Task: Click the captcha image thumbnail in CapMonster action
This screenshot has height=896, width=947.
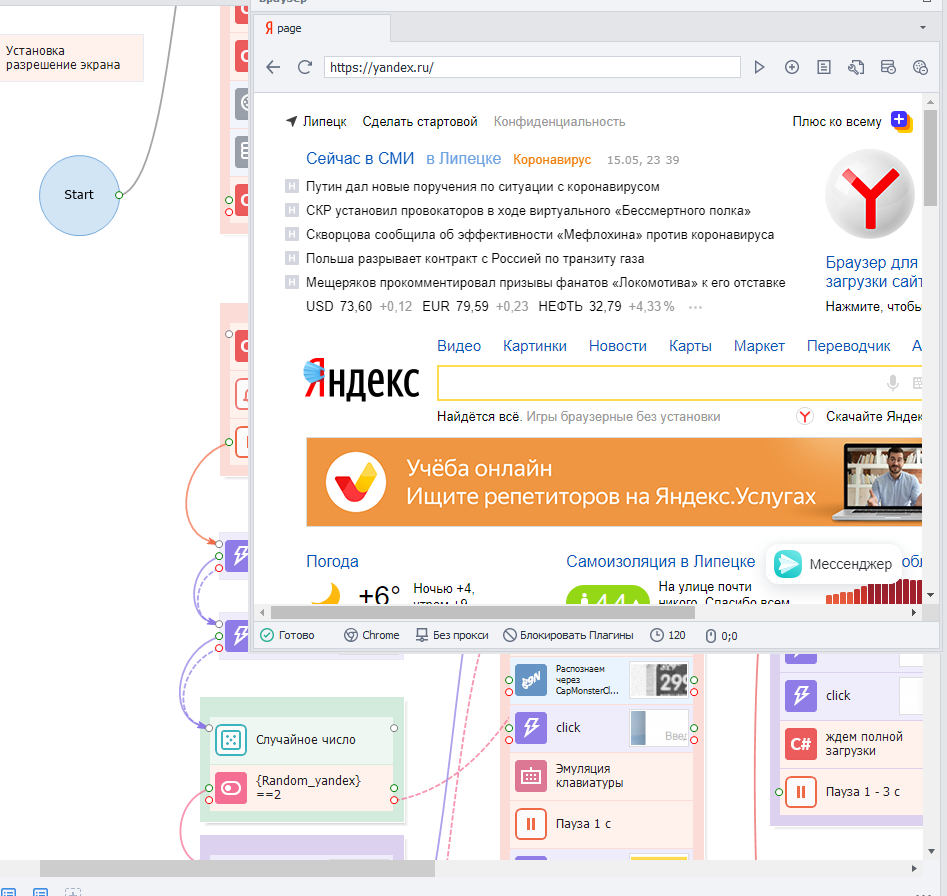Action: point(658,680)
